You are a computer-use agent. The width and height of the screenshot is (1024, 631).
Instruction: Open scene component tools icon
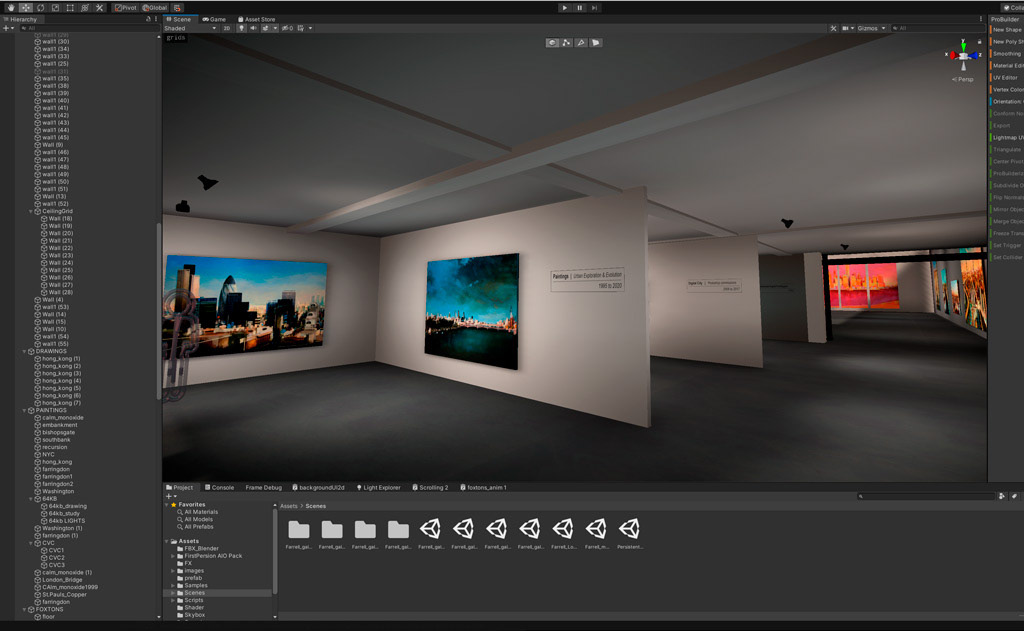coord(833,28)
